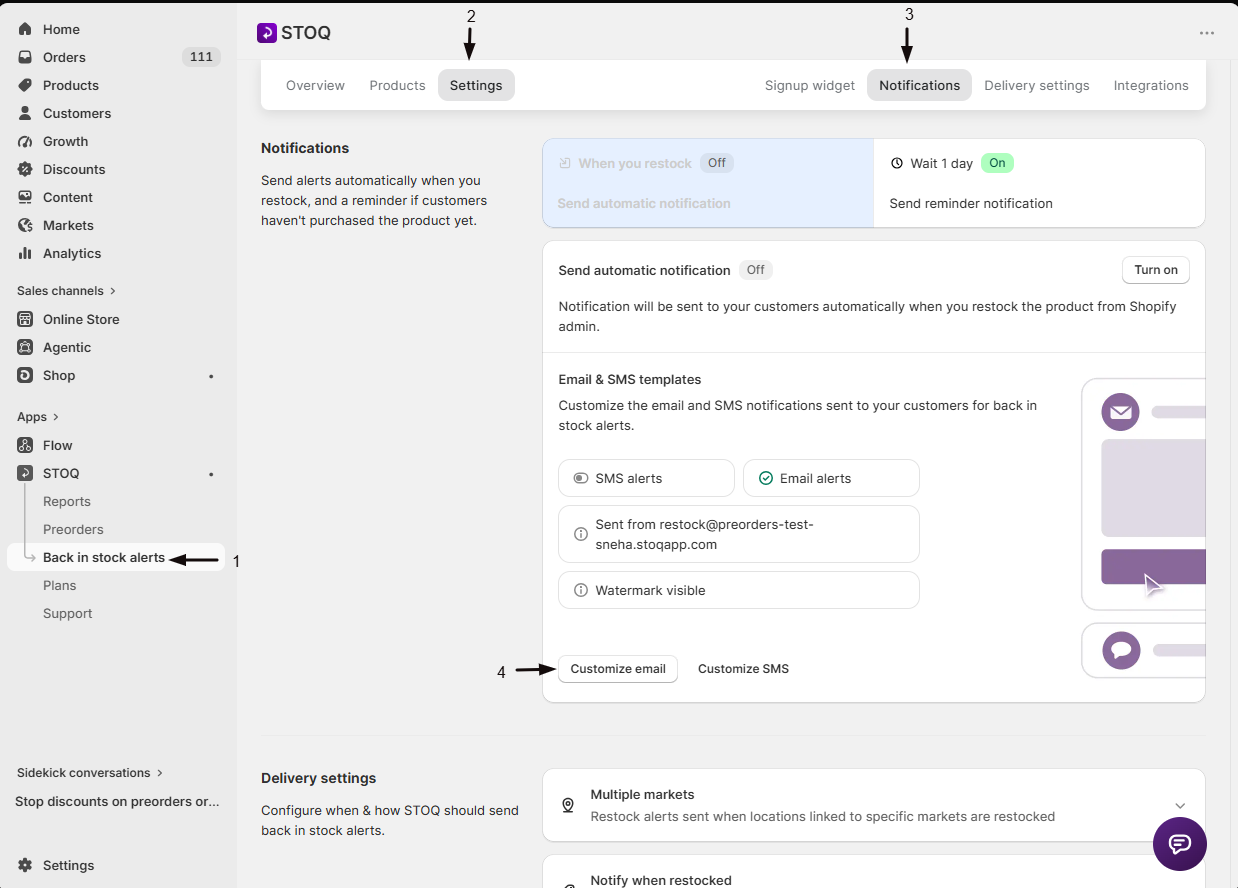Click the info icon beside Sent from address
Screen dimensions: 1238x888
click(x=581, y=534)
